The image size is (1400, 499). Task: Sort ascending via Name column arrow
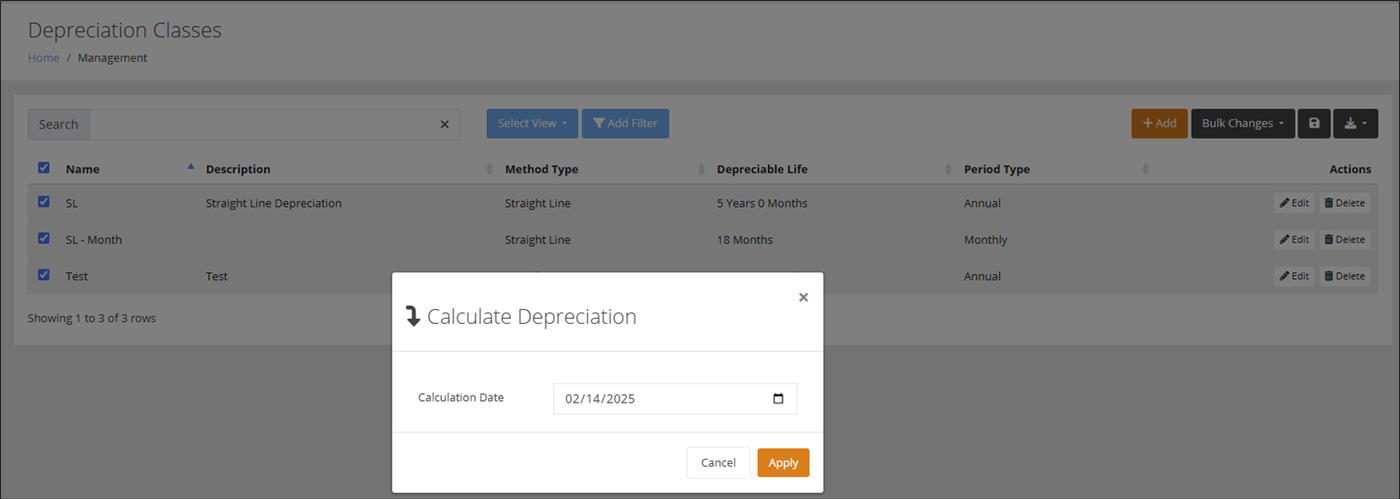tap(191, 168)
